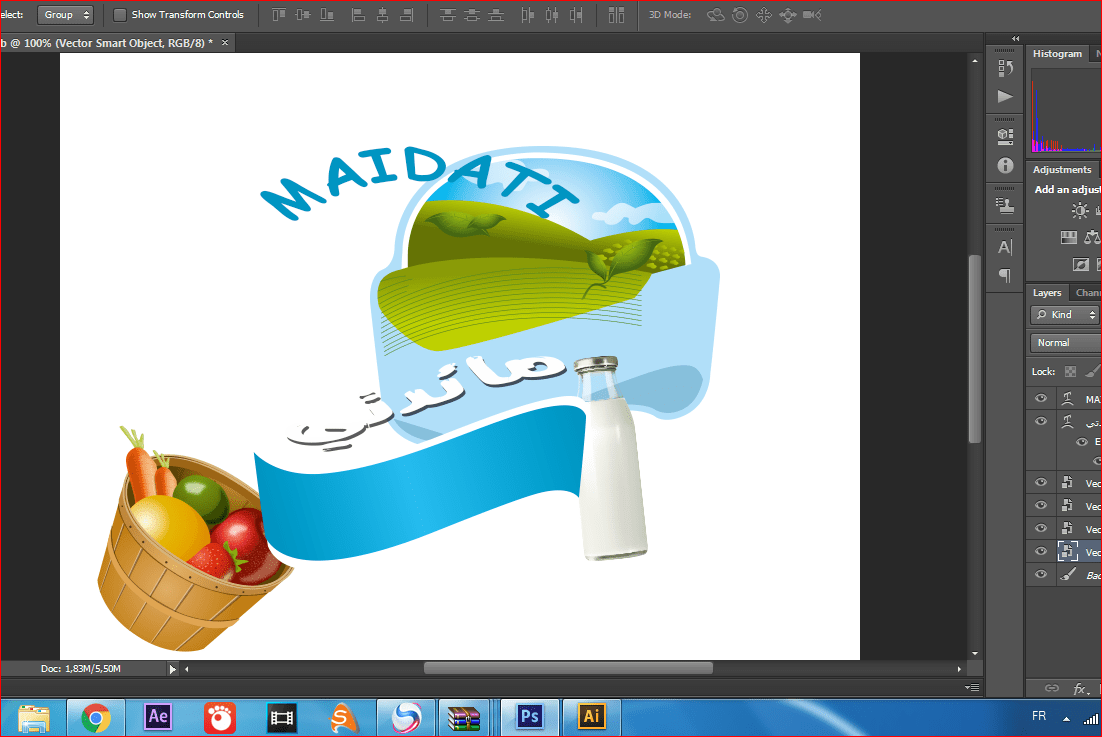Image resolution: width=1102 pixels, height=737 pixels.
Task: Open Adobe Illustrator from the taskbar
Action: (x=592, y=717)
